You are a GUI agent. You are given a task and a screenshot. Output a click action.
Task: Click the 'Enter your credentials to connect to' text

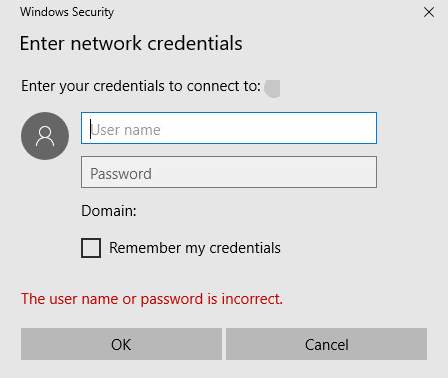pyautogui.click(x=141, y=86)
